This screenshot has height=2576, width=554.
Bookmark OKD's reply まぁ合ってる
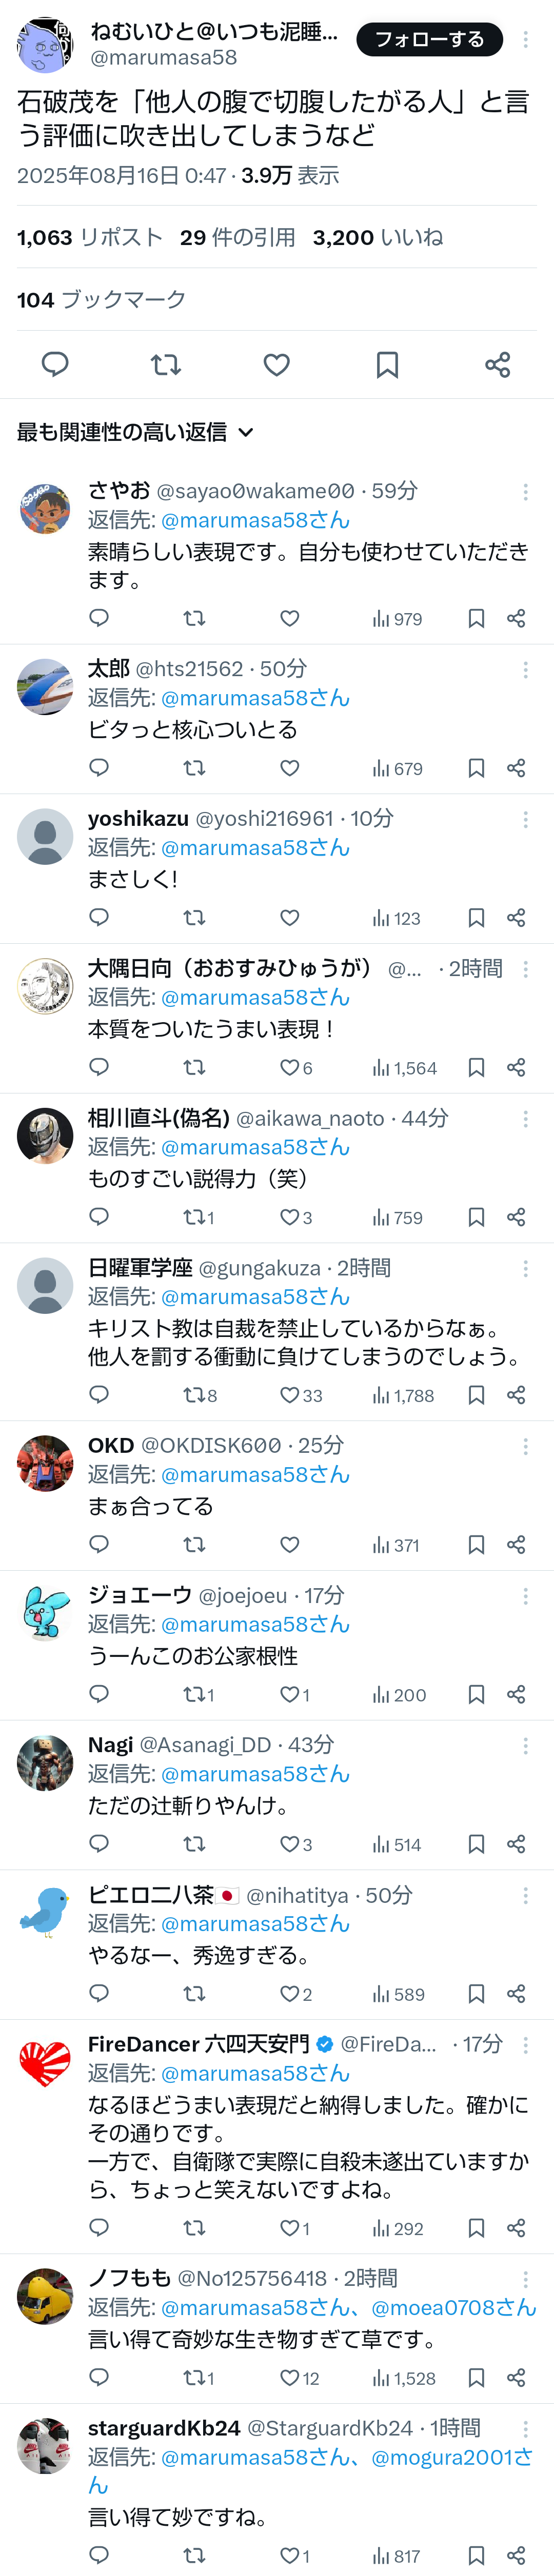point(476,1545)
